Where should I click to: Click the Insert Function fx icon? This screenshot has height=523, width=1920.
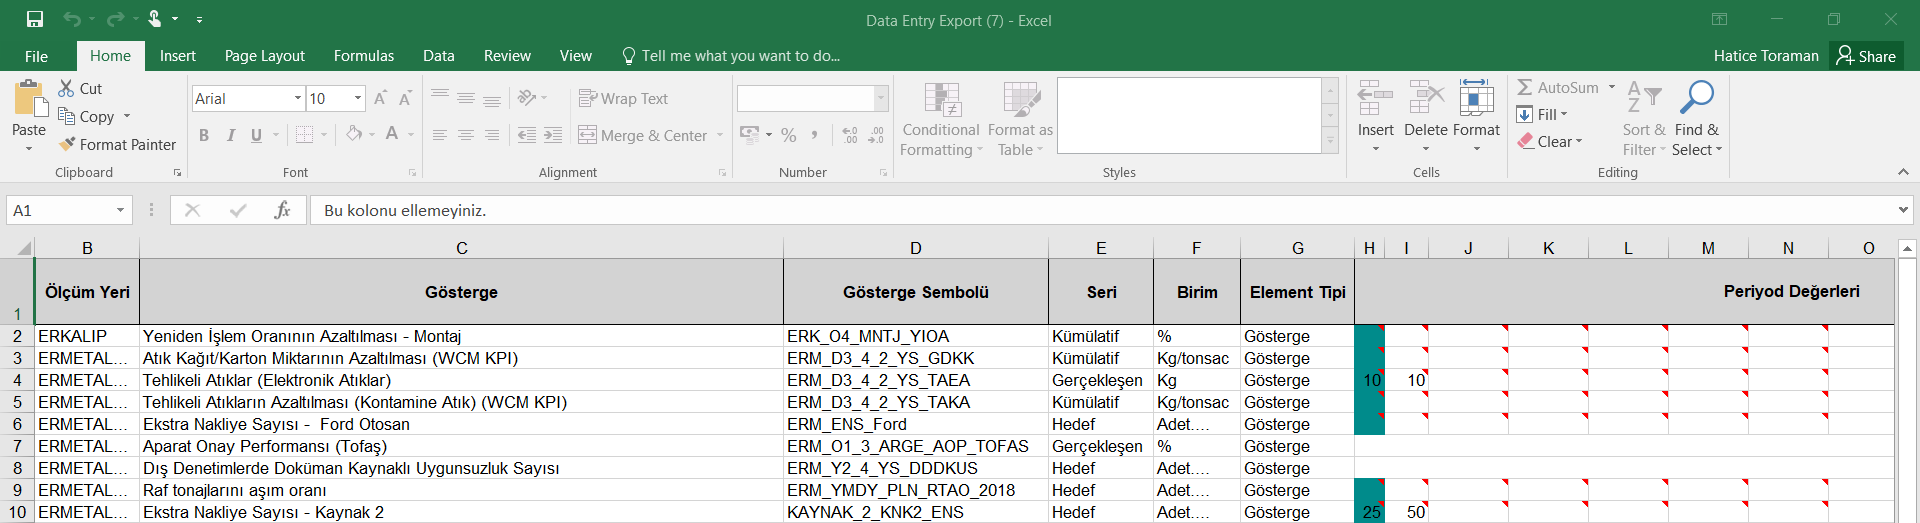coord(282,210)
